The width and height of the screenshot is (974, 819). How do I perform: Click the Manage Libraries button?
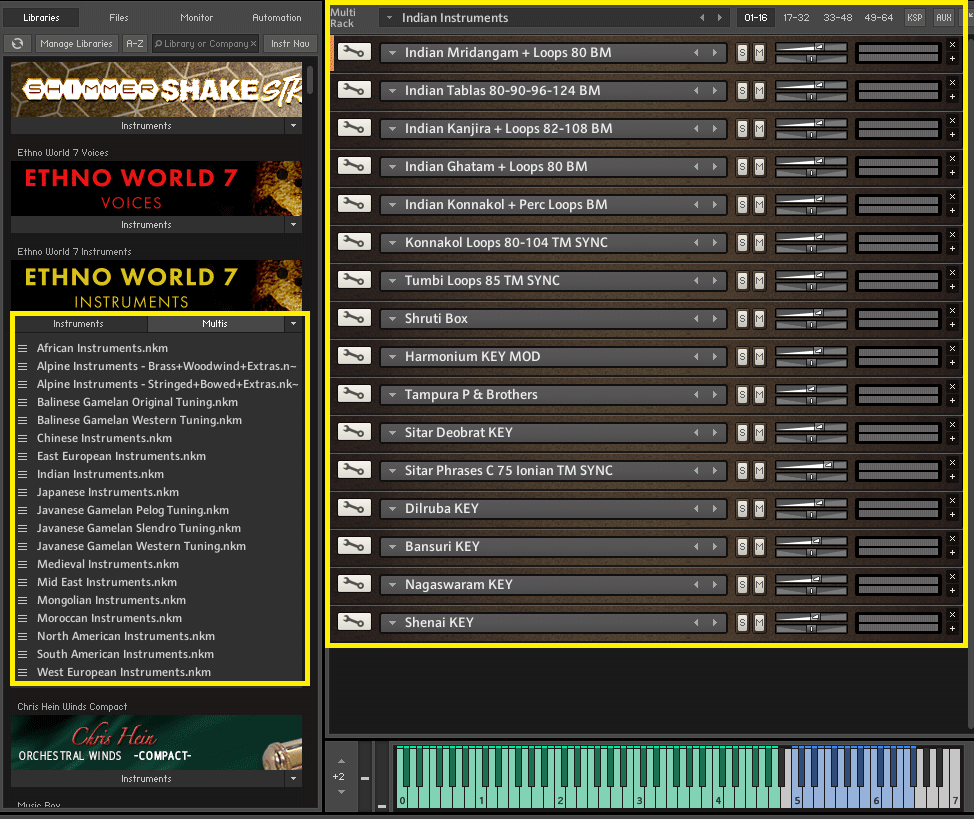(76, 43)
